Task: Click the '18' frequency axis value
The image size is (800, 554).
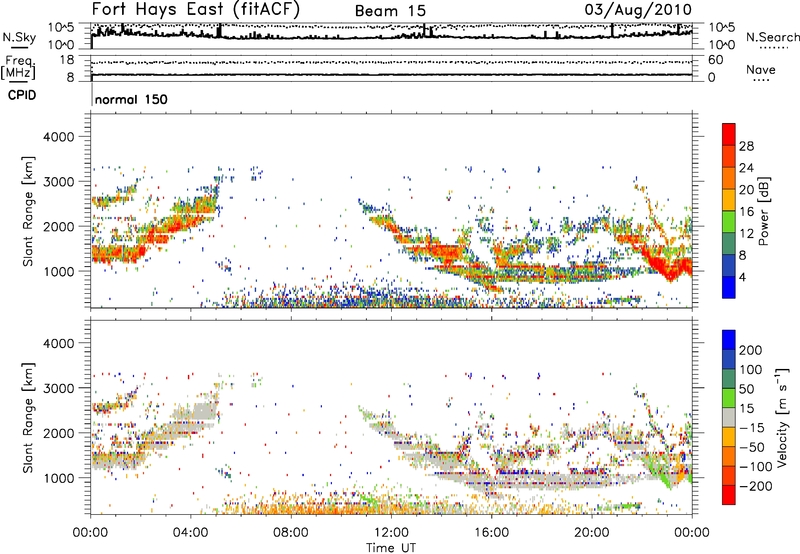Action: [x=66, y=60]
